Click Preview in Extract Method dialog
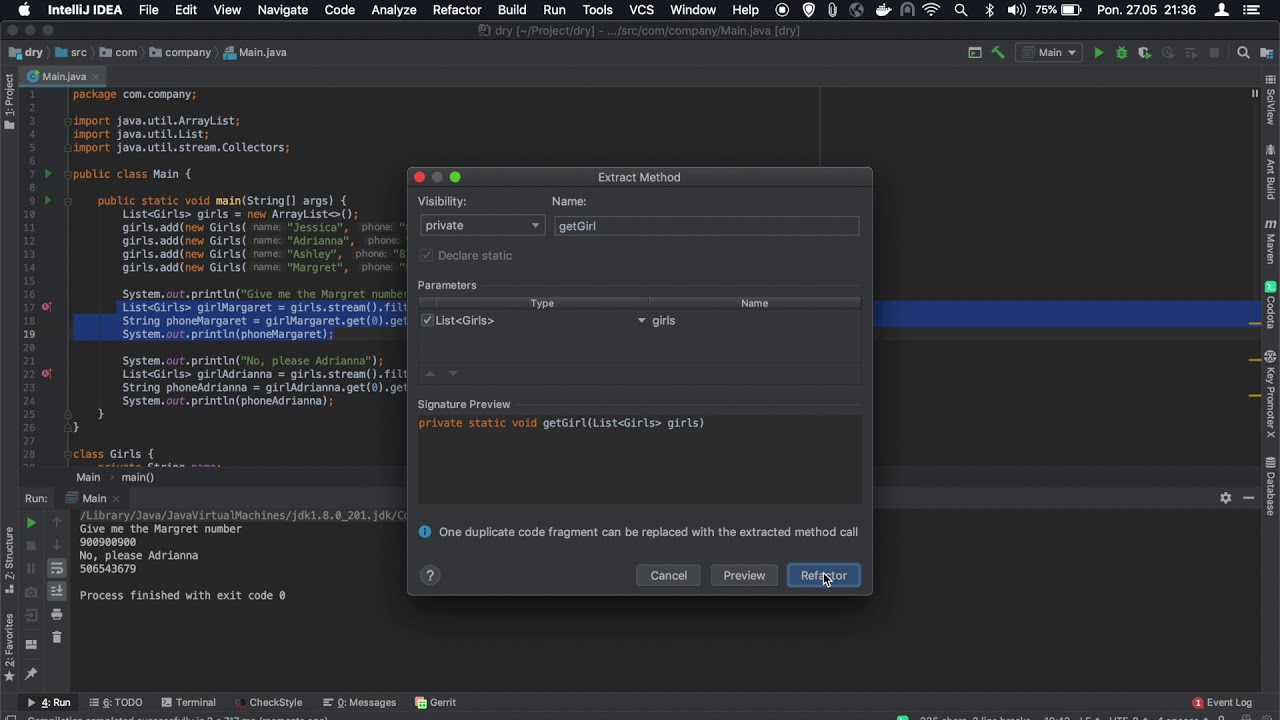Screen dimensions: 1280x720 744,575
